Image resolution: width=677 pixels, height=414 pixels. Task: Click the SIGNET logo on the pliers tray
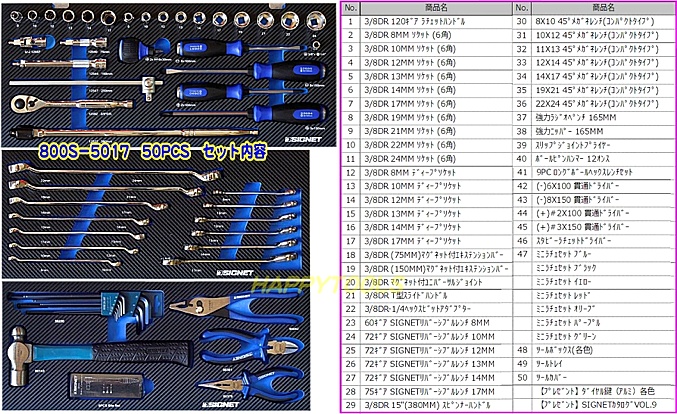(220, 404)
